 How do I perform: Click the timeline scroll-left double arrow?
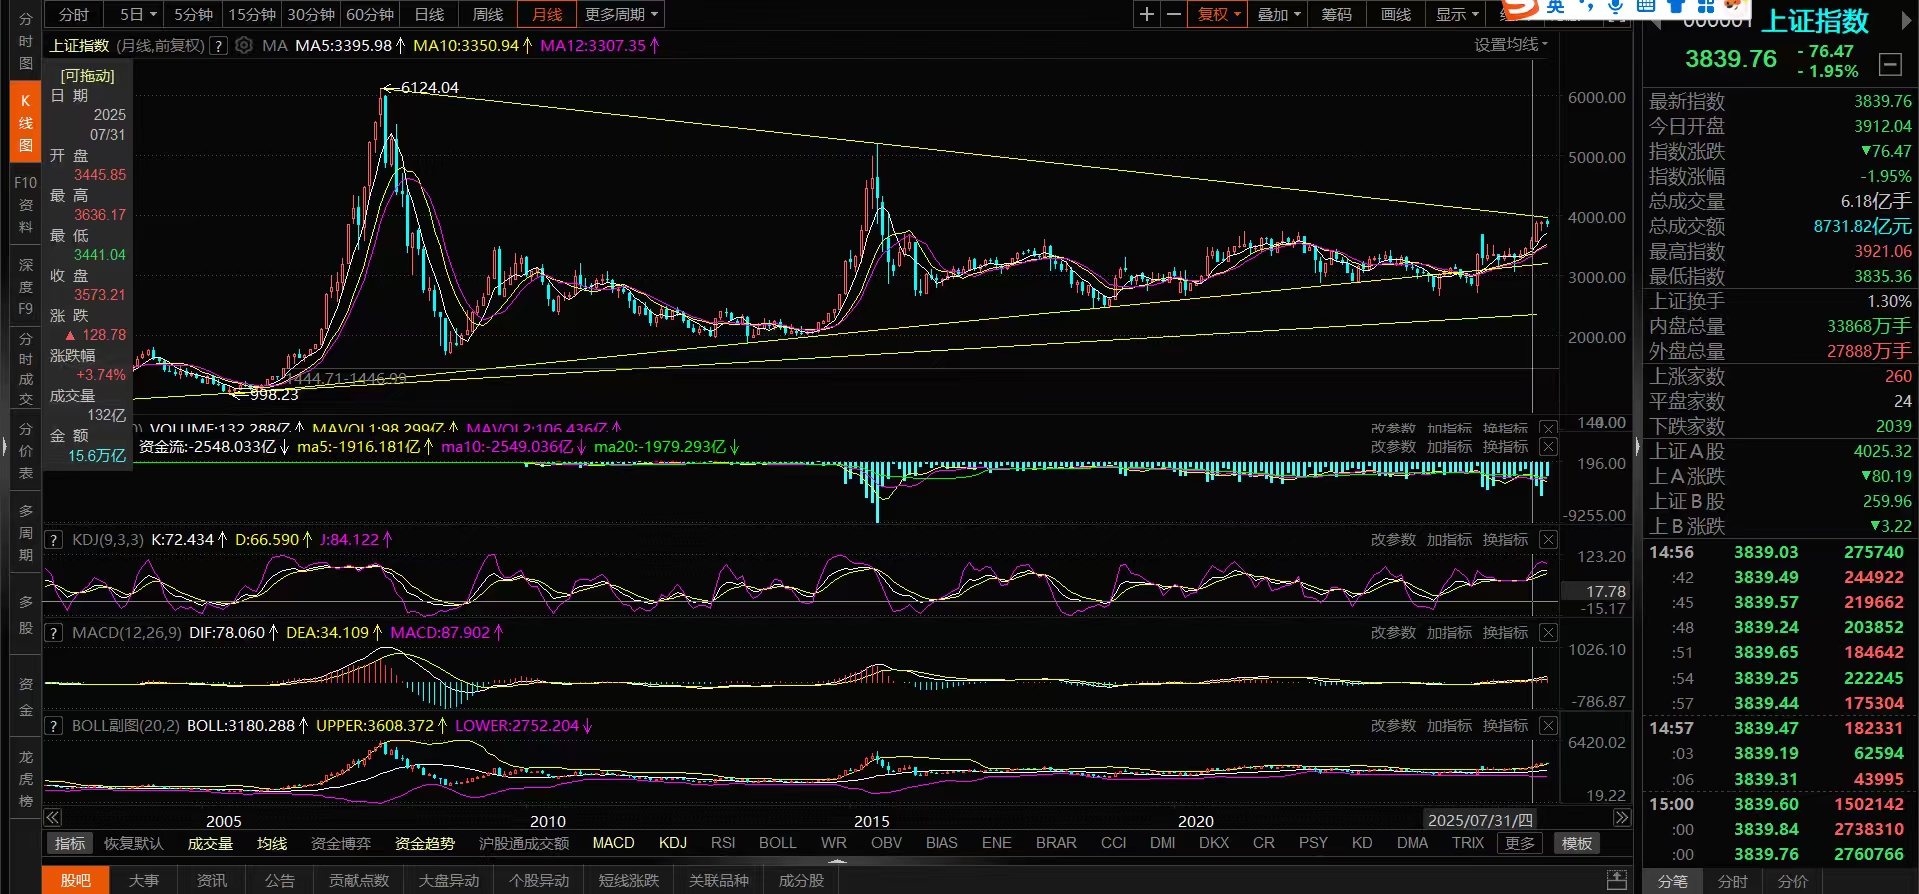click(53, 818)
